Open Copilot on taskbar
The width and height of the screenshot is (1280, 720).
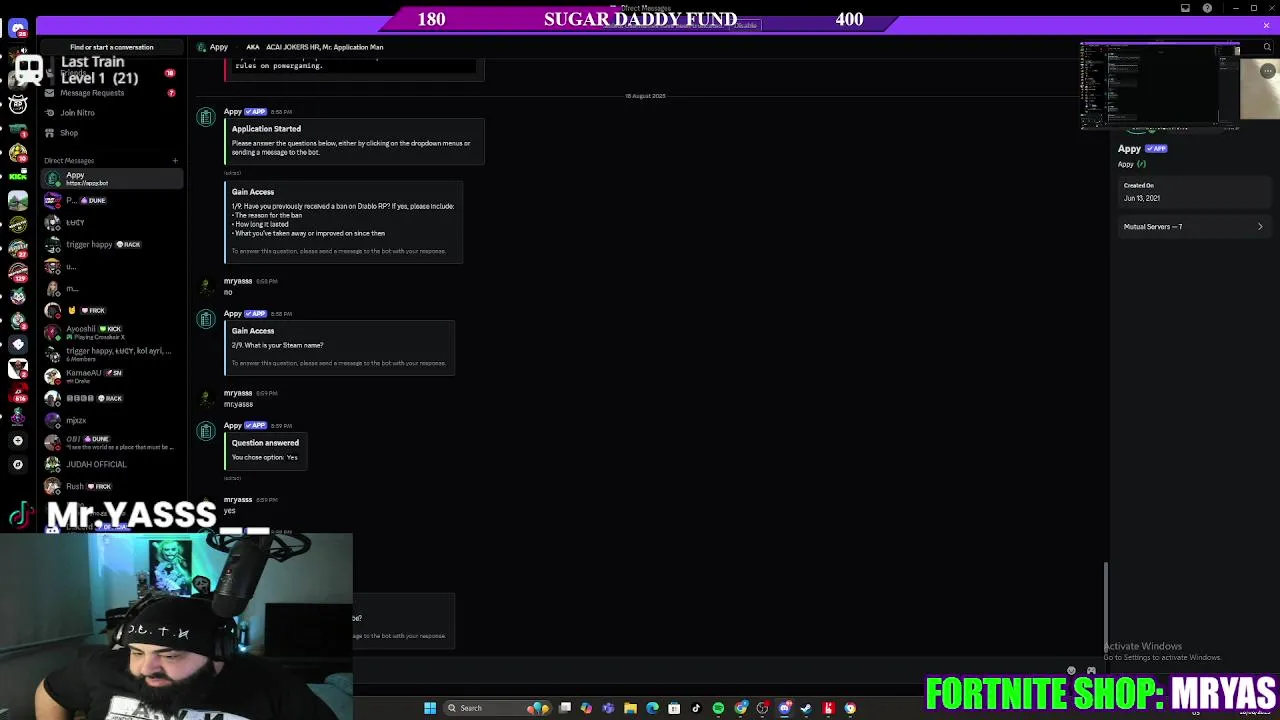pyautogui.click(x=586, y=708)
